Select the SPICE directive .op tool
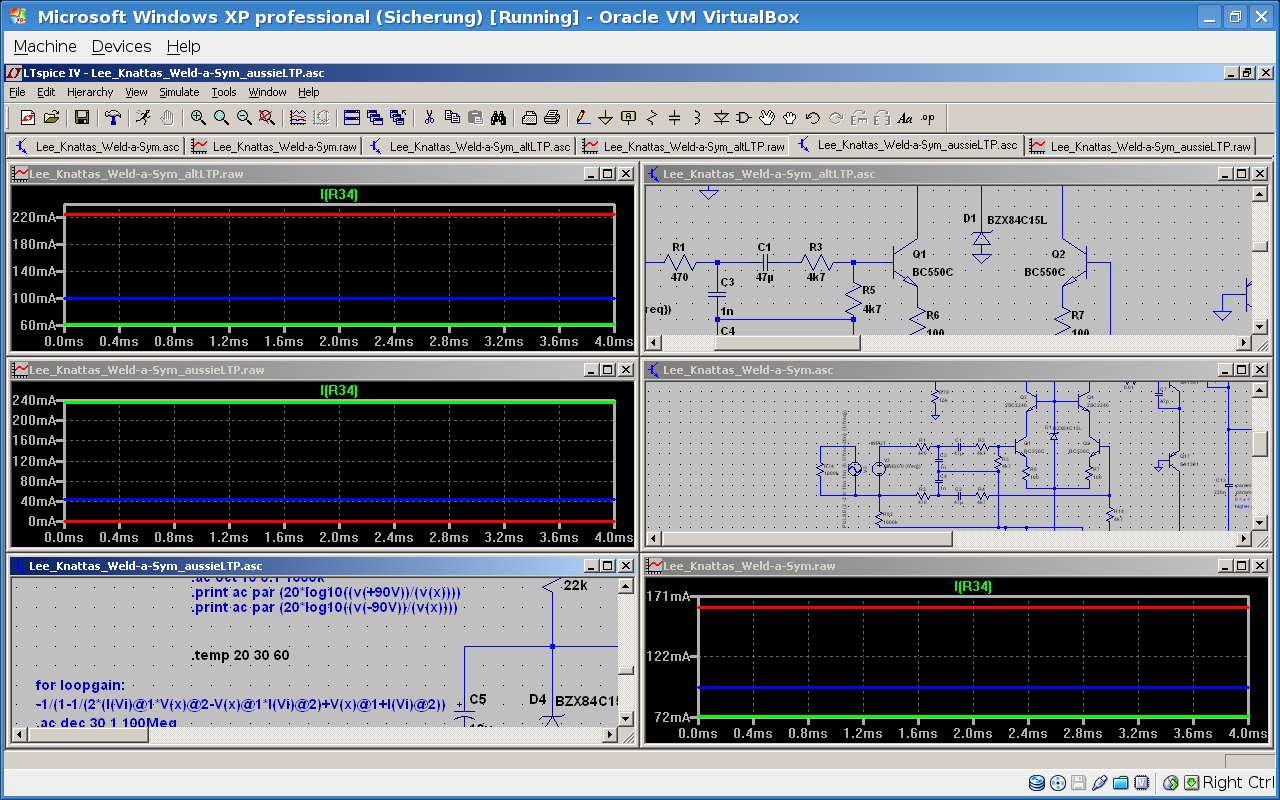The image size is (1280, 800). pyautogui.click(x=928, y=117)
